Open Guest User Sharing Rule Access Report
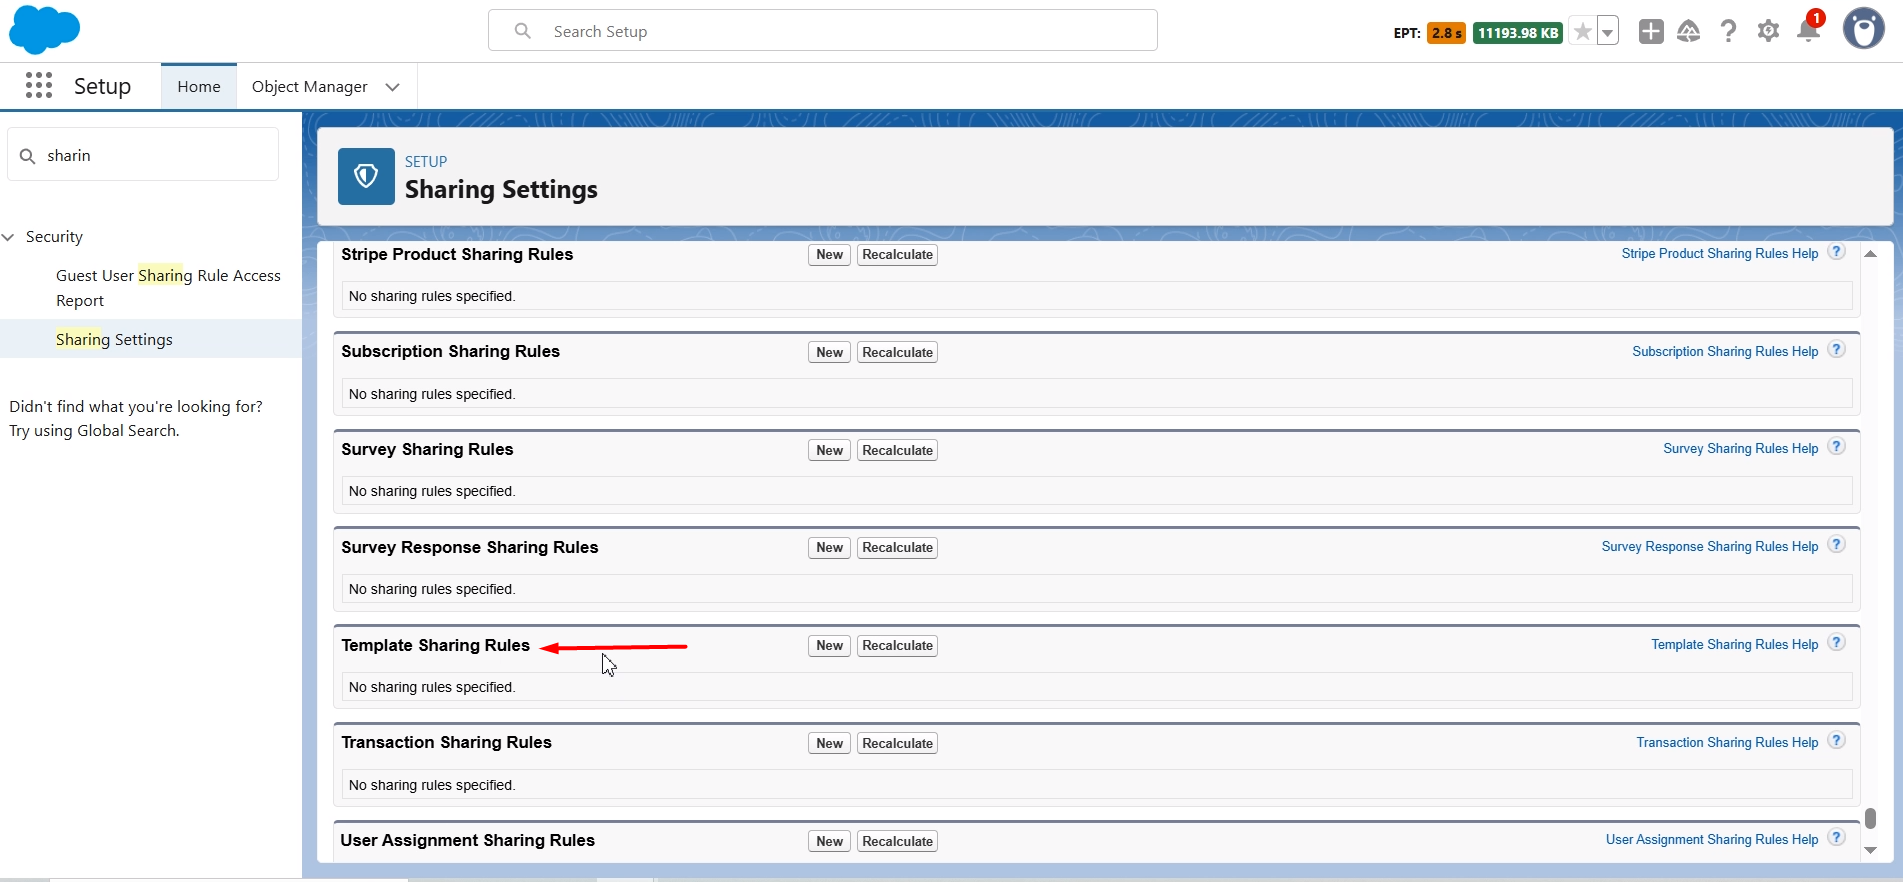The image size is (1903, 882). tap(168, 288)
